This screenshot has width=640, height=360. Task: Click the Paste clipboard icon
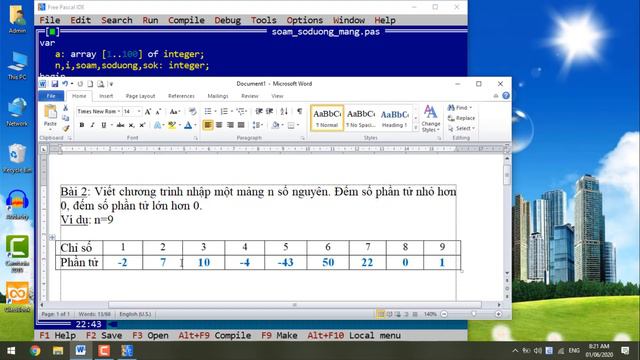(x=50, y=111)
